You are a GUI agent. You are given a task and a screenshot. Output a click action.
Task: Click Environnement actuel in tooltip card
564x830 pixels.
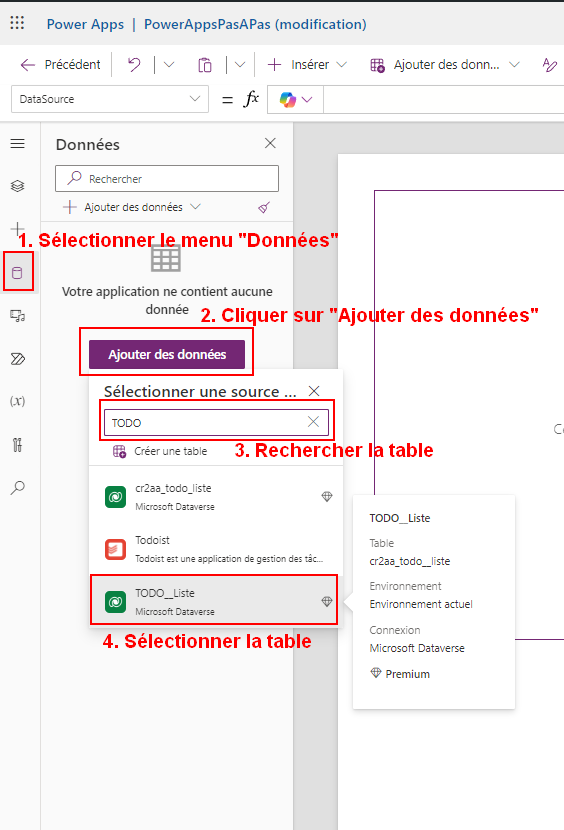coord(421,604)
